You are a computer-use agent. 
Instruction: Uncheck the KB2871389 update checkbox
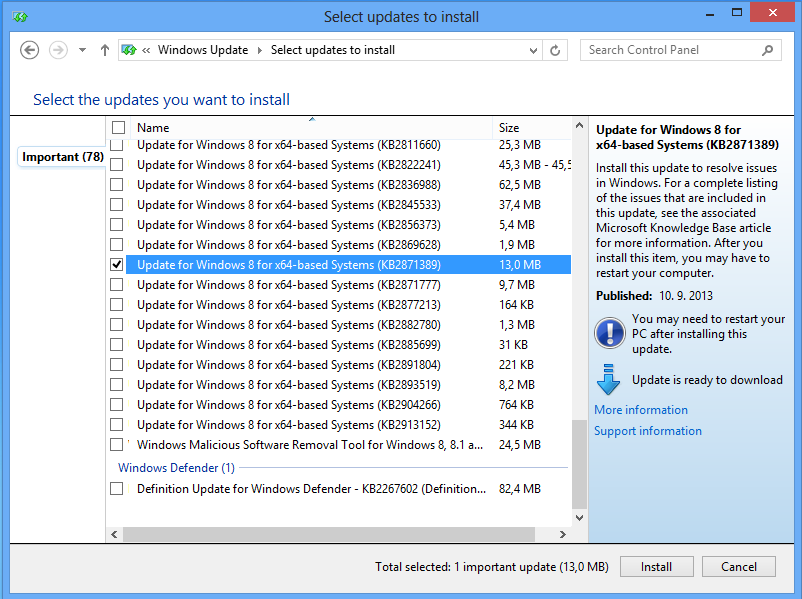tap(118, 265)
